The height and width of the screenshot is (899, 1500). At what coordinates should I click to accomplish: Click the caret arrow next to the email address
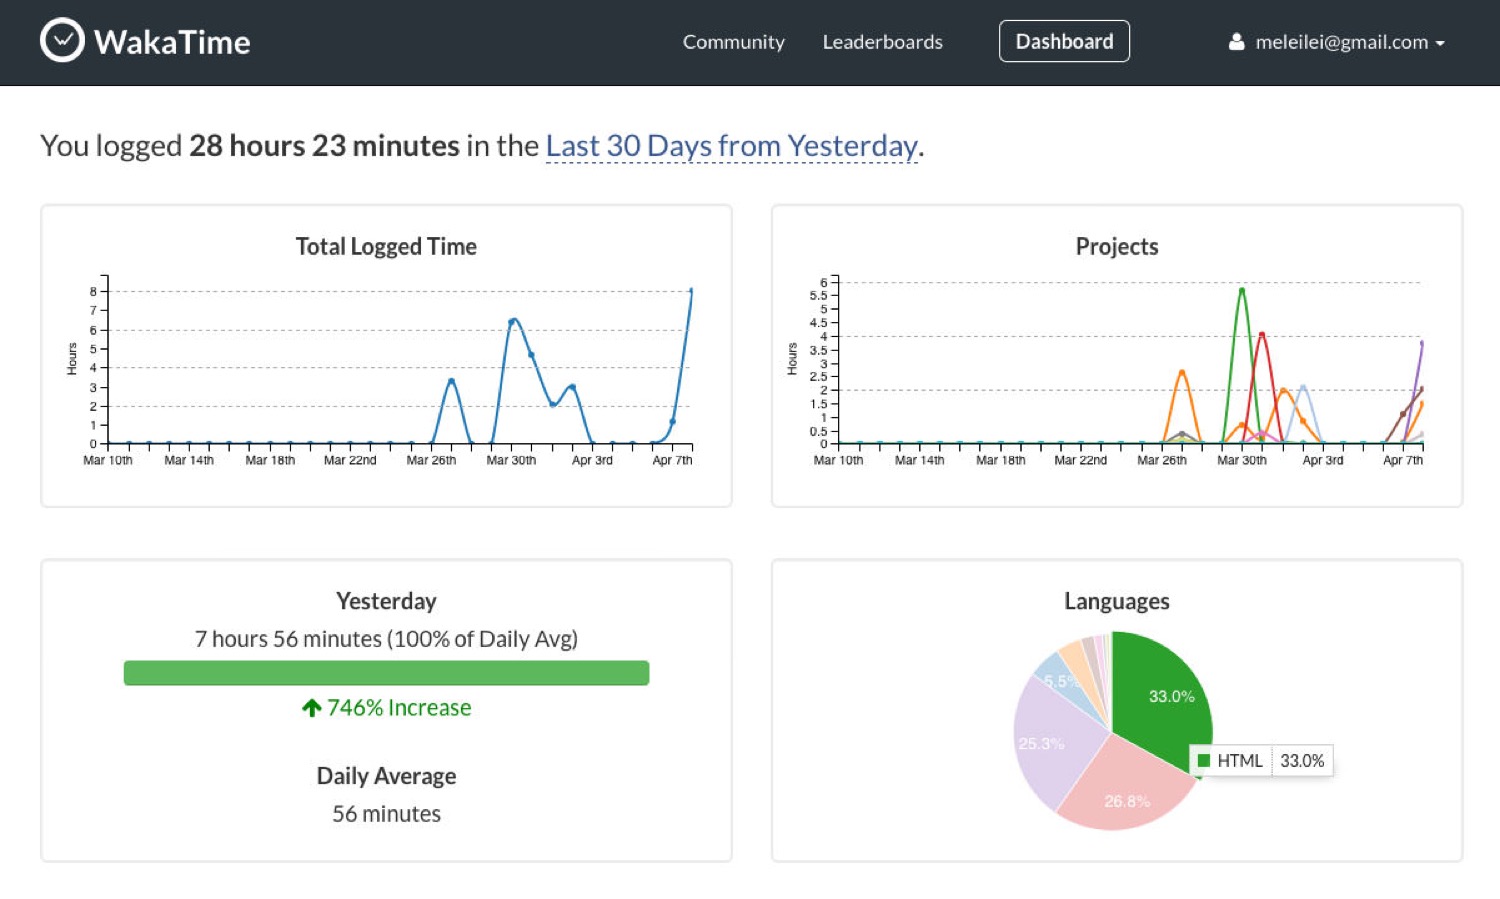point(1440,44)
